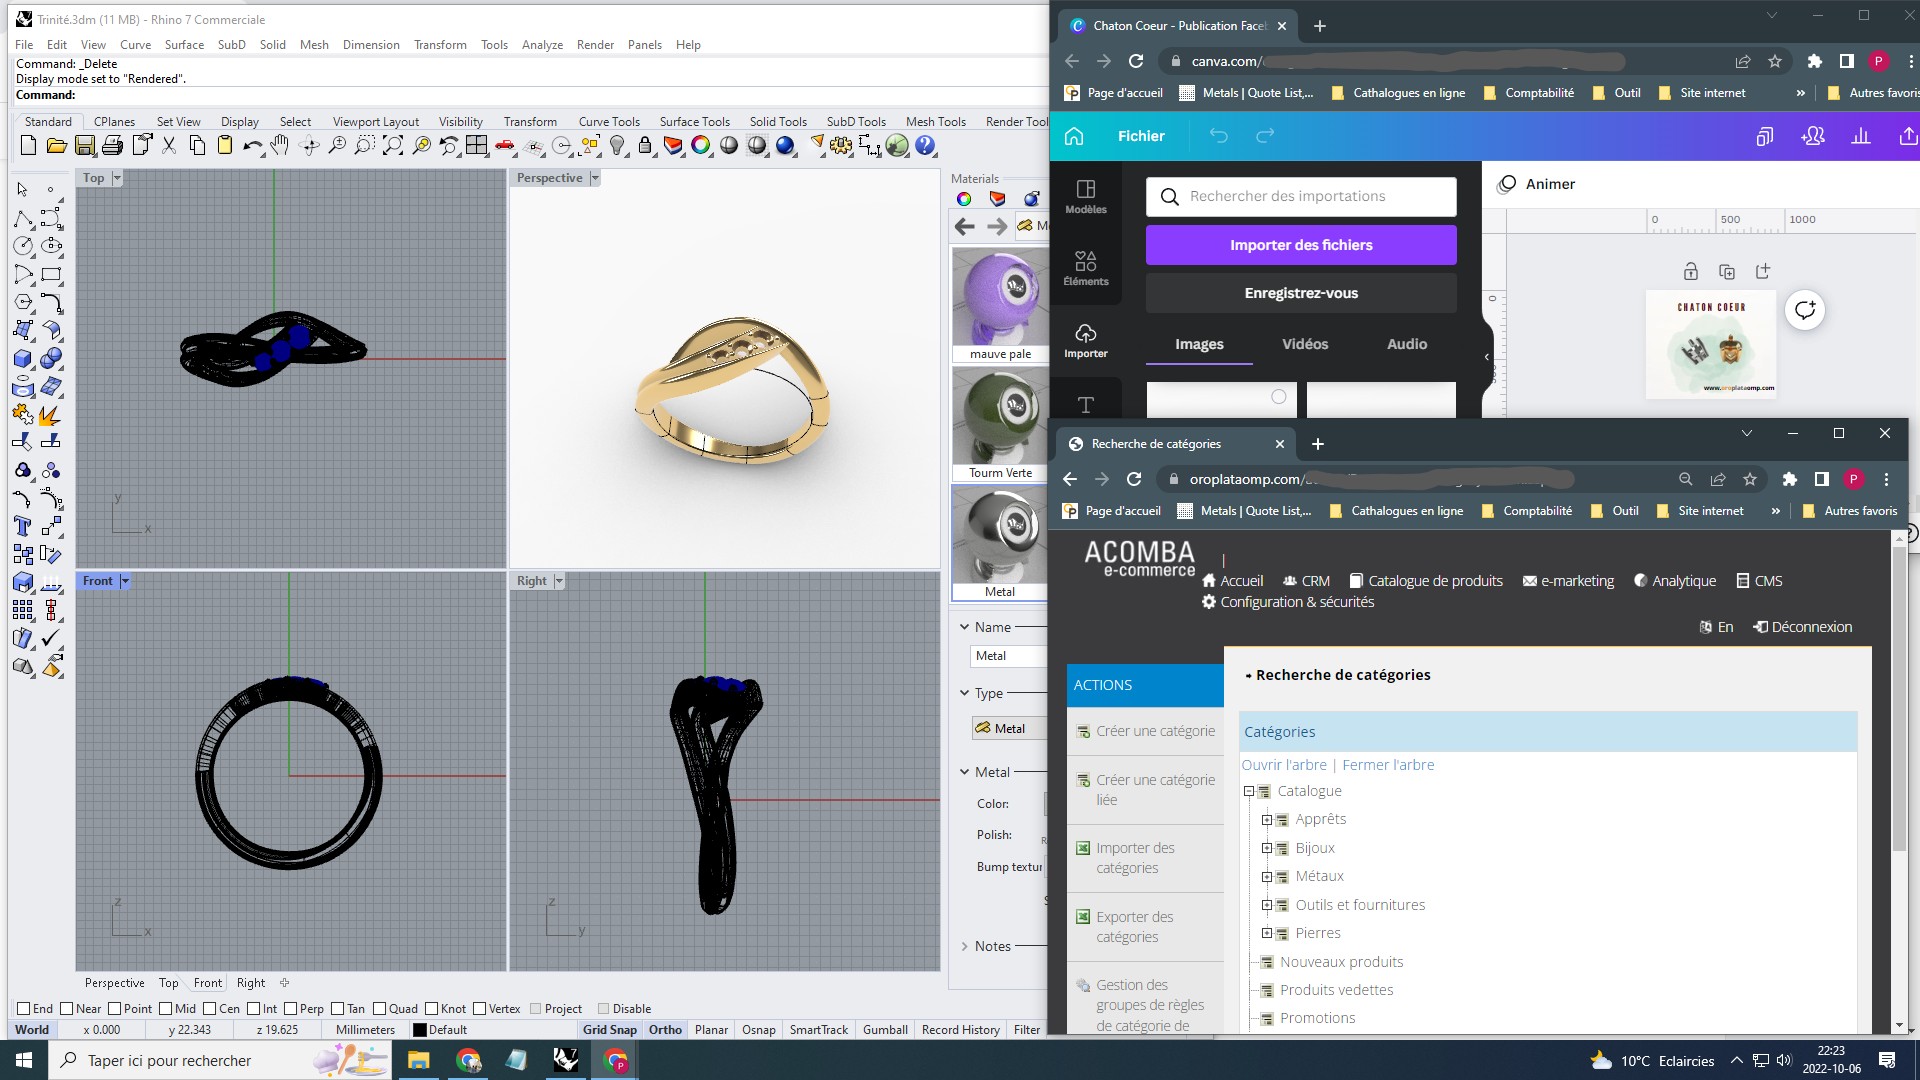Select the Pan hand tool in Rhino

[x=280, y=146]
